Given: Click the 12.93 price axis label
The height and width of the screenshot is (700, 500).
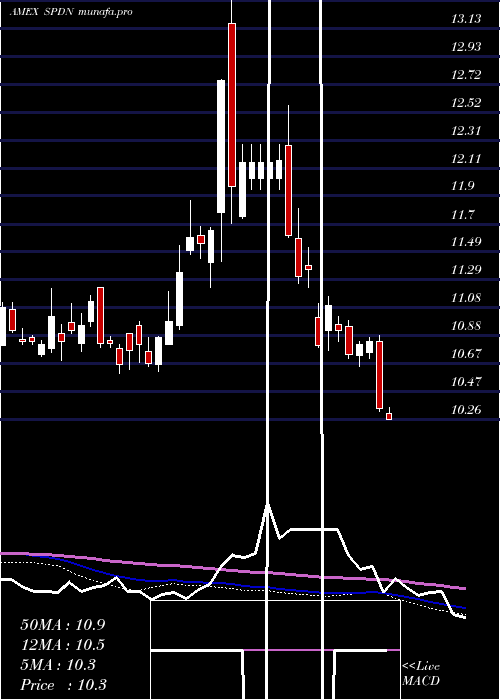Looking at the screenshot, I should coord(466,47).
